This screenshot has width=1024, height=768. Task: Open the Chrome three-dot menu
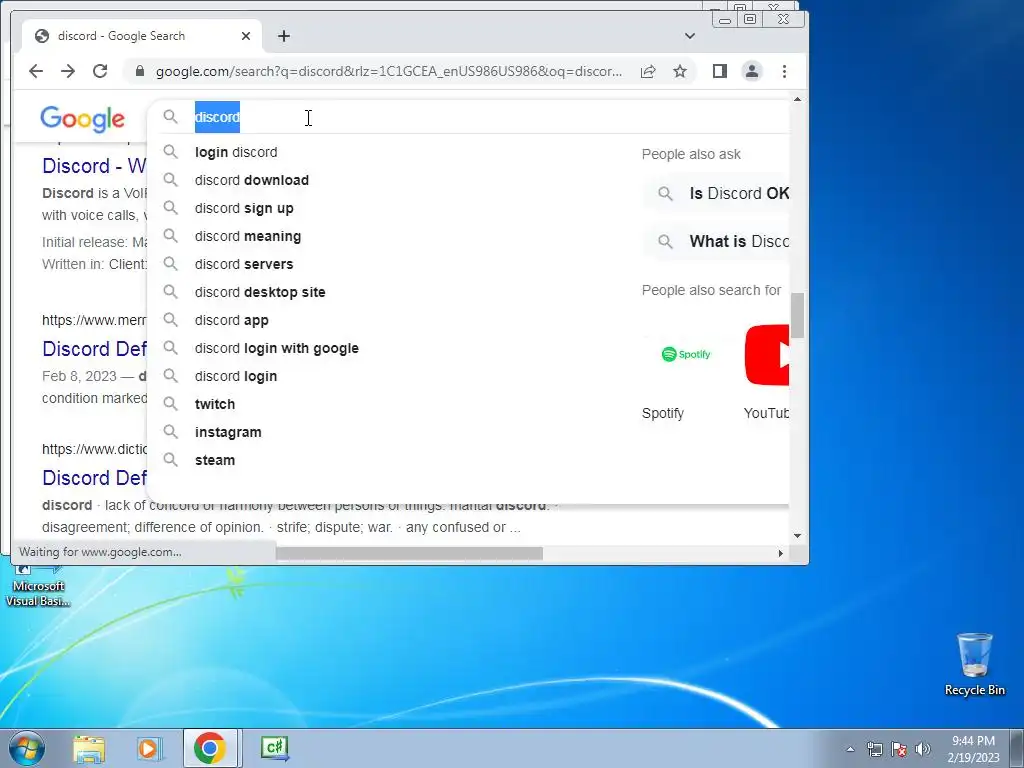click(784, 71)
